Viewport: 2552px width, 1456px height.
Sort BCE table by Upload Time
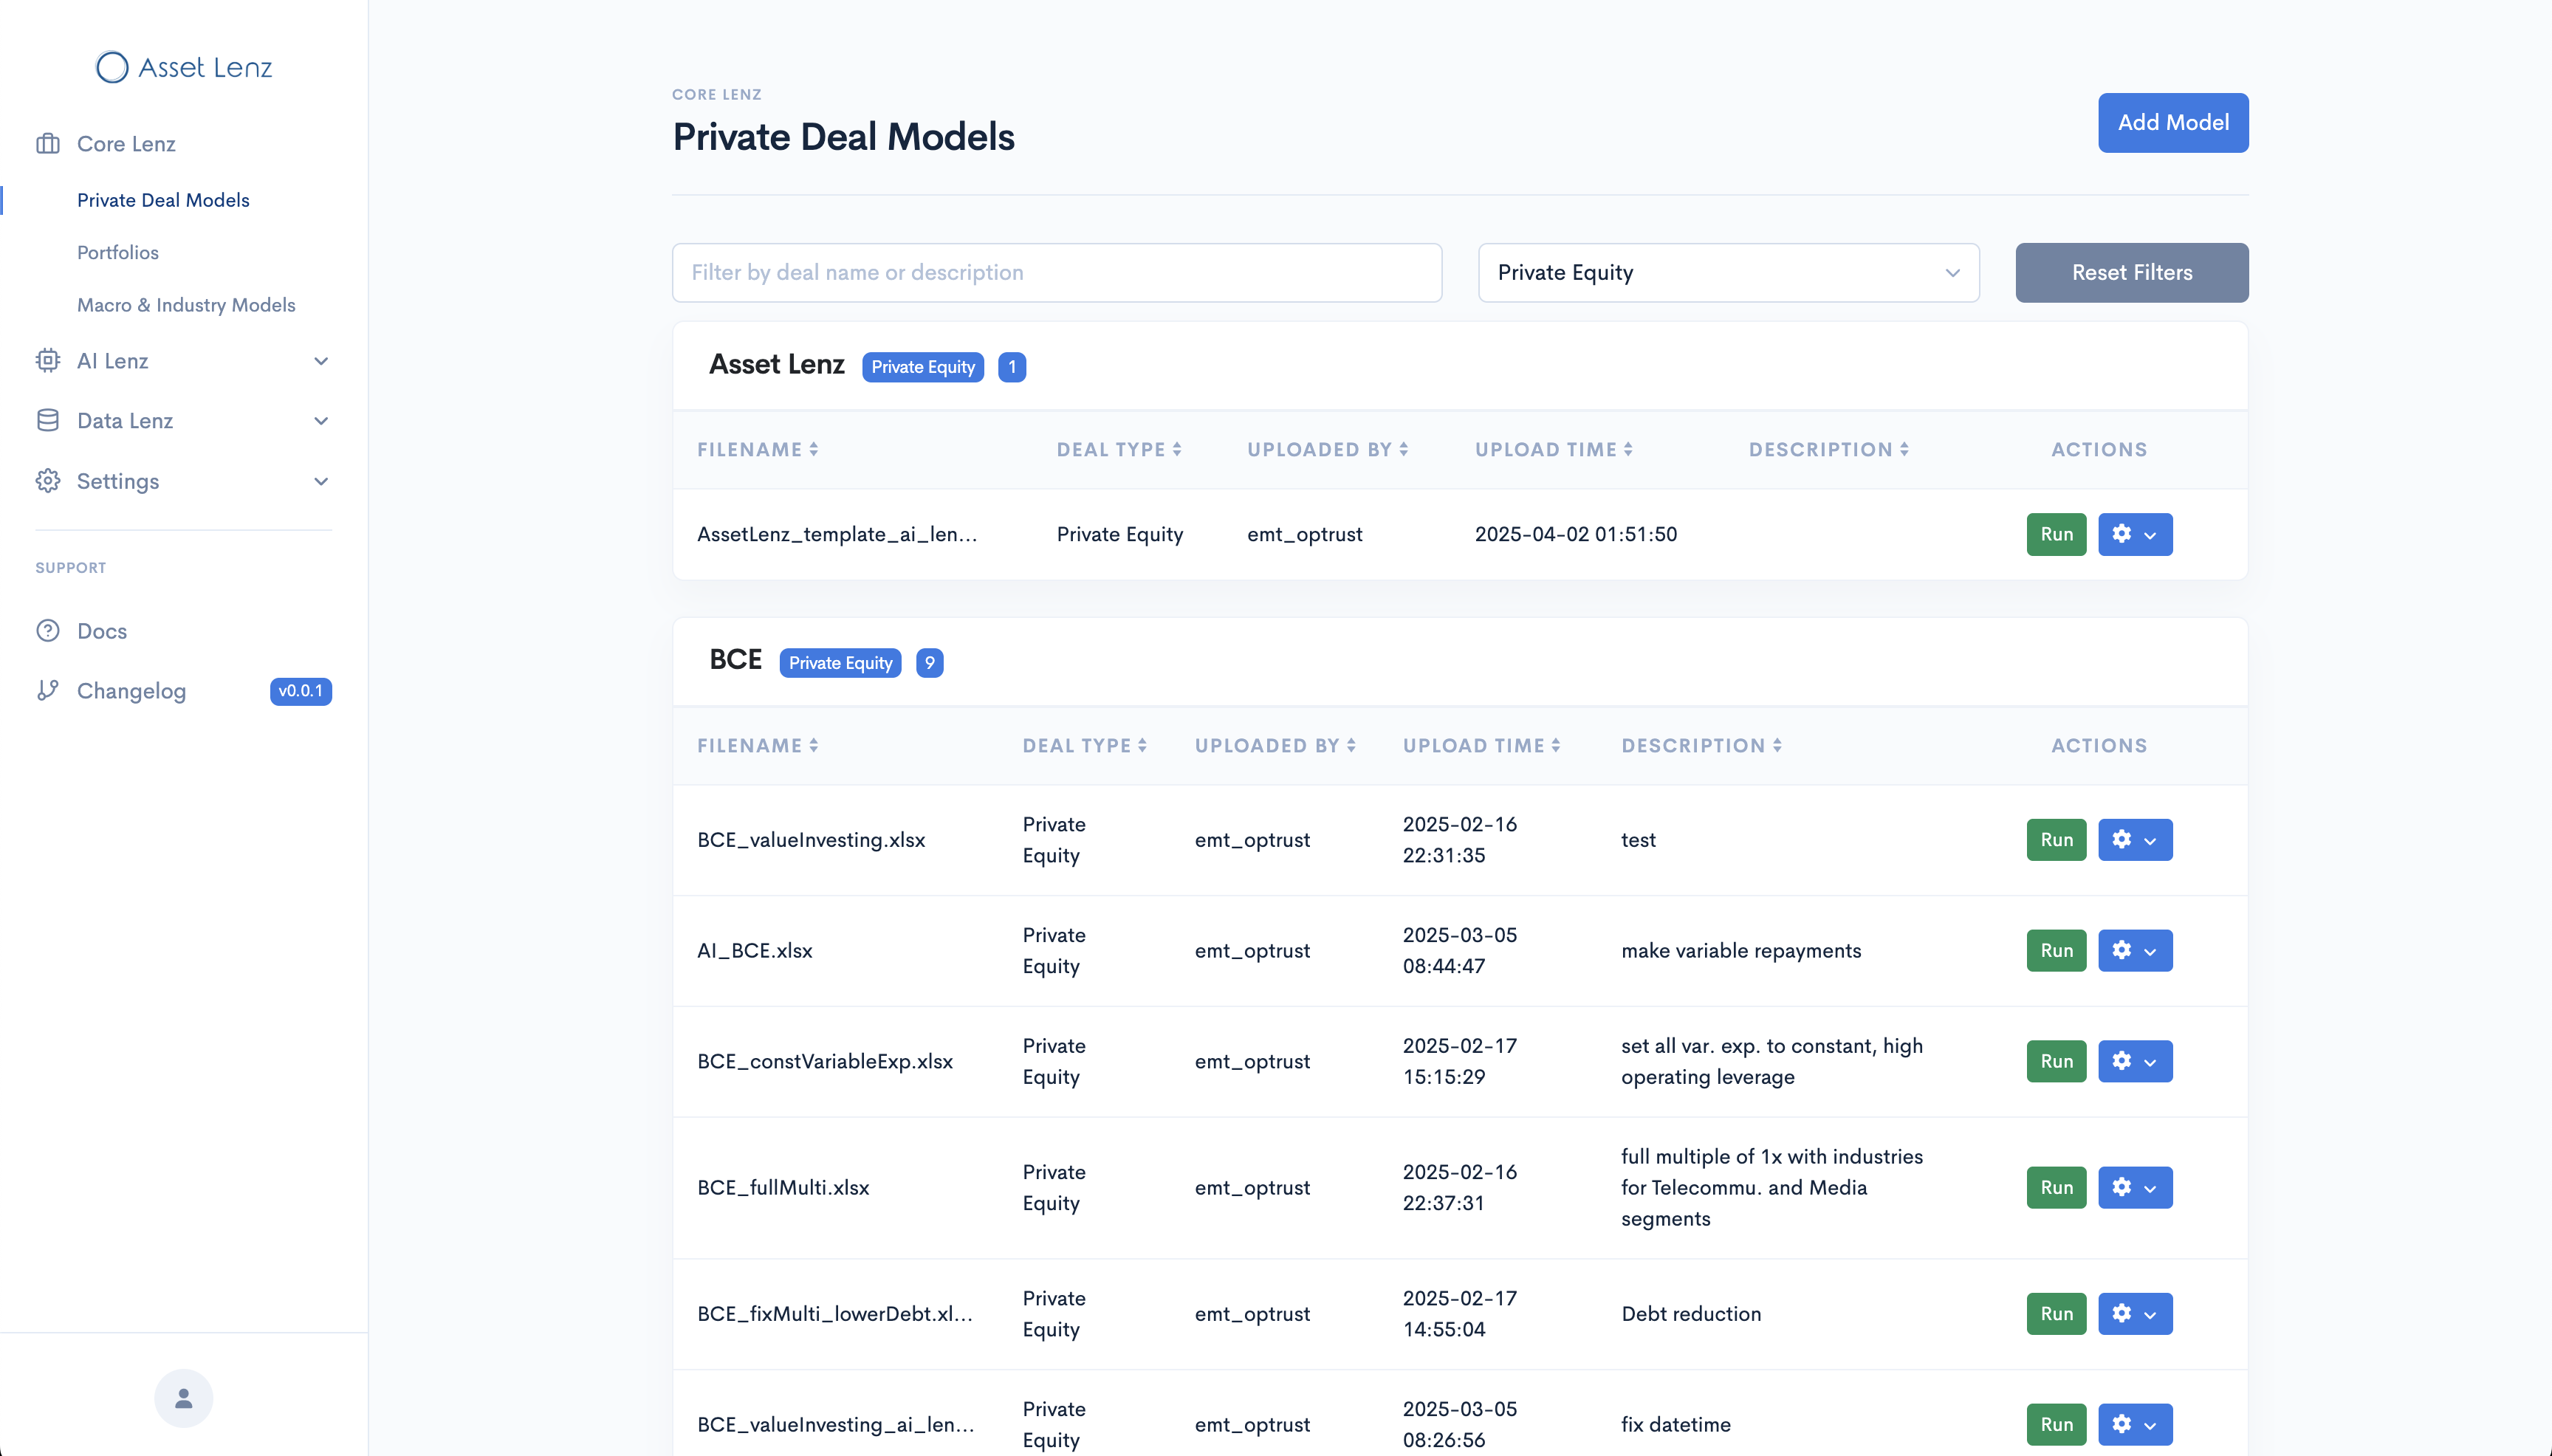pos(1481,746)
